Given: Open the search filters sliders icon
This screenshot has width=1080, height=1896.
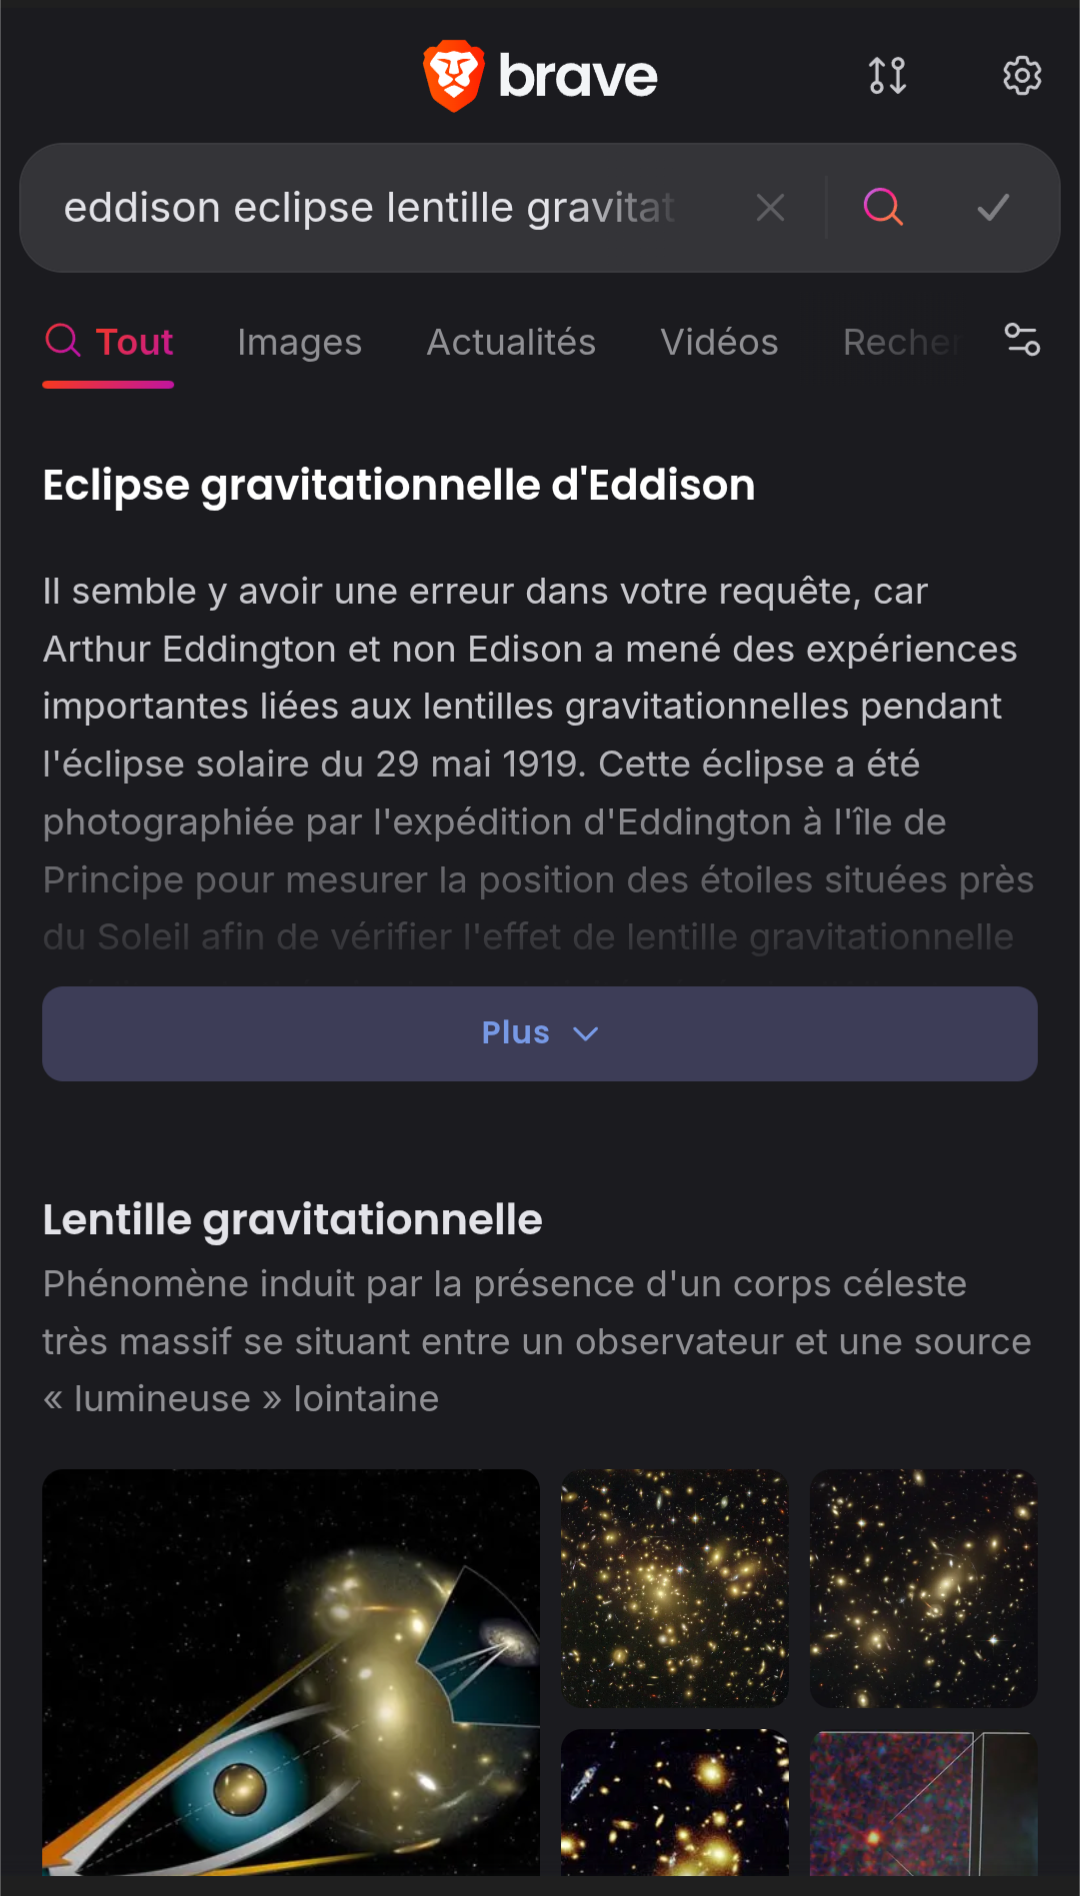Looking at the screenshot, I should click(1022, 340).
